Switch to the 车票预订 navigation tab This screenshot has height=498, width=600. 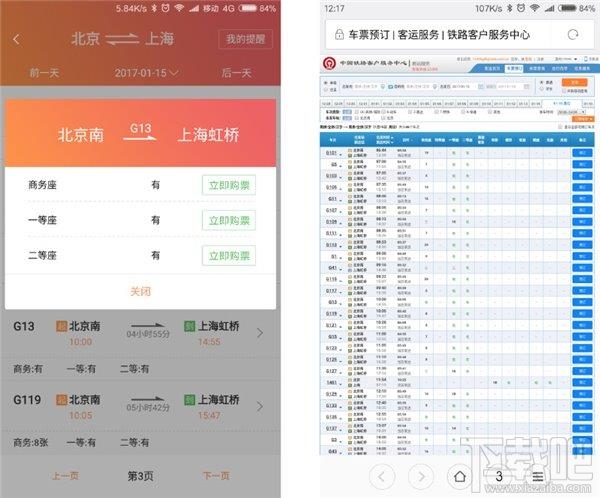(x=514, y=69)
